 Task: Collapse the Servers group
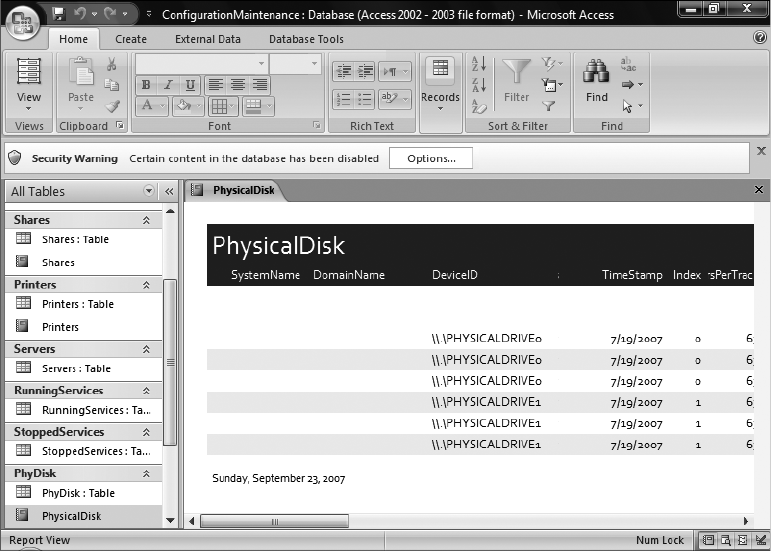pyautogui.click(x=146, y=349)
